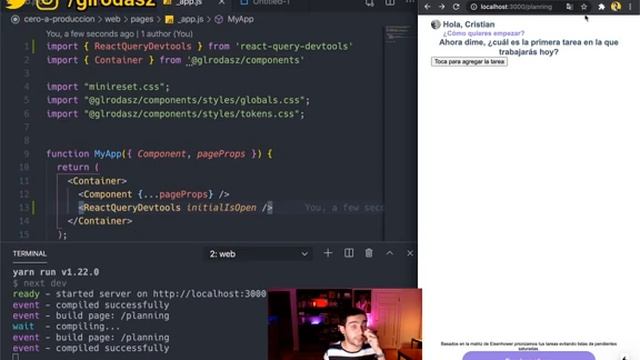Open the browser three-dot menu
This screenshot has height=360, width=640.
[630, 7]
